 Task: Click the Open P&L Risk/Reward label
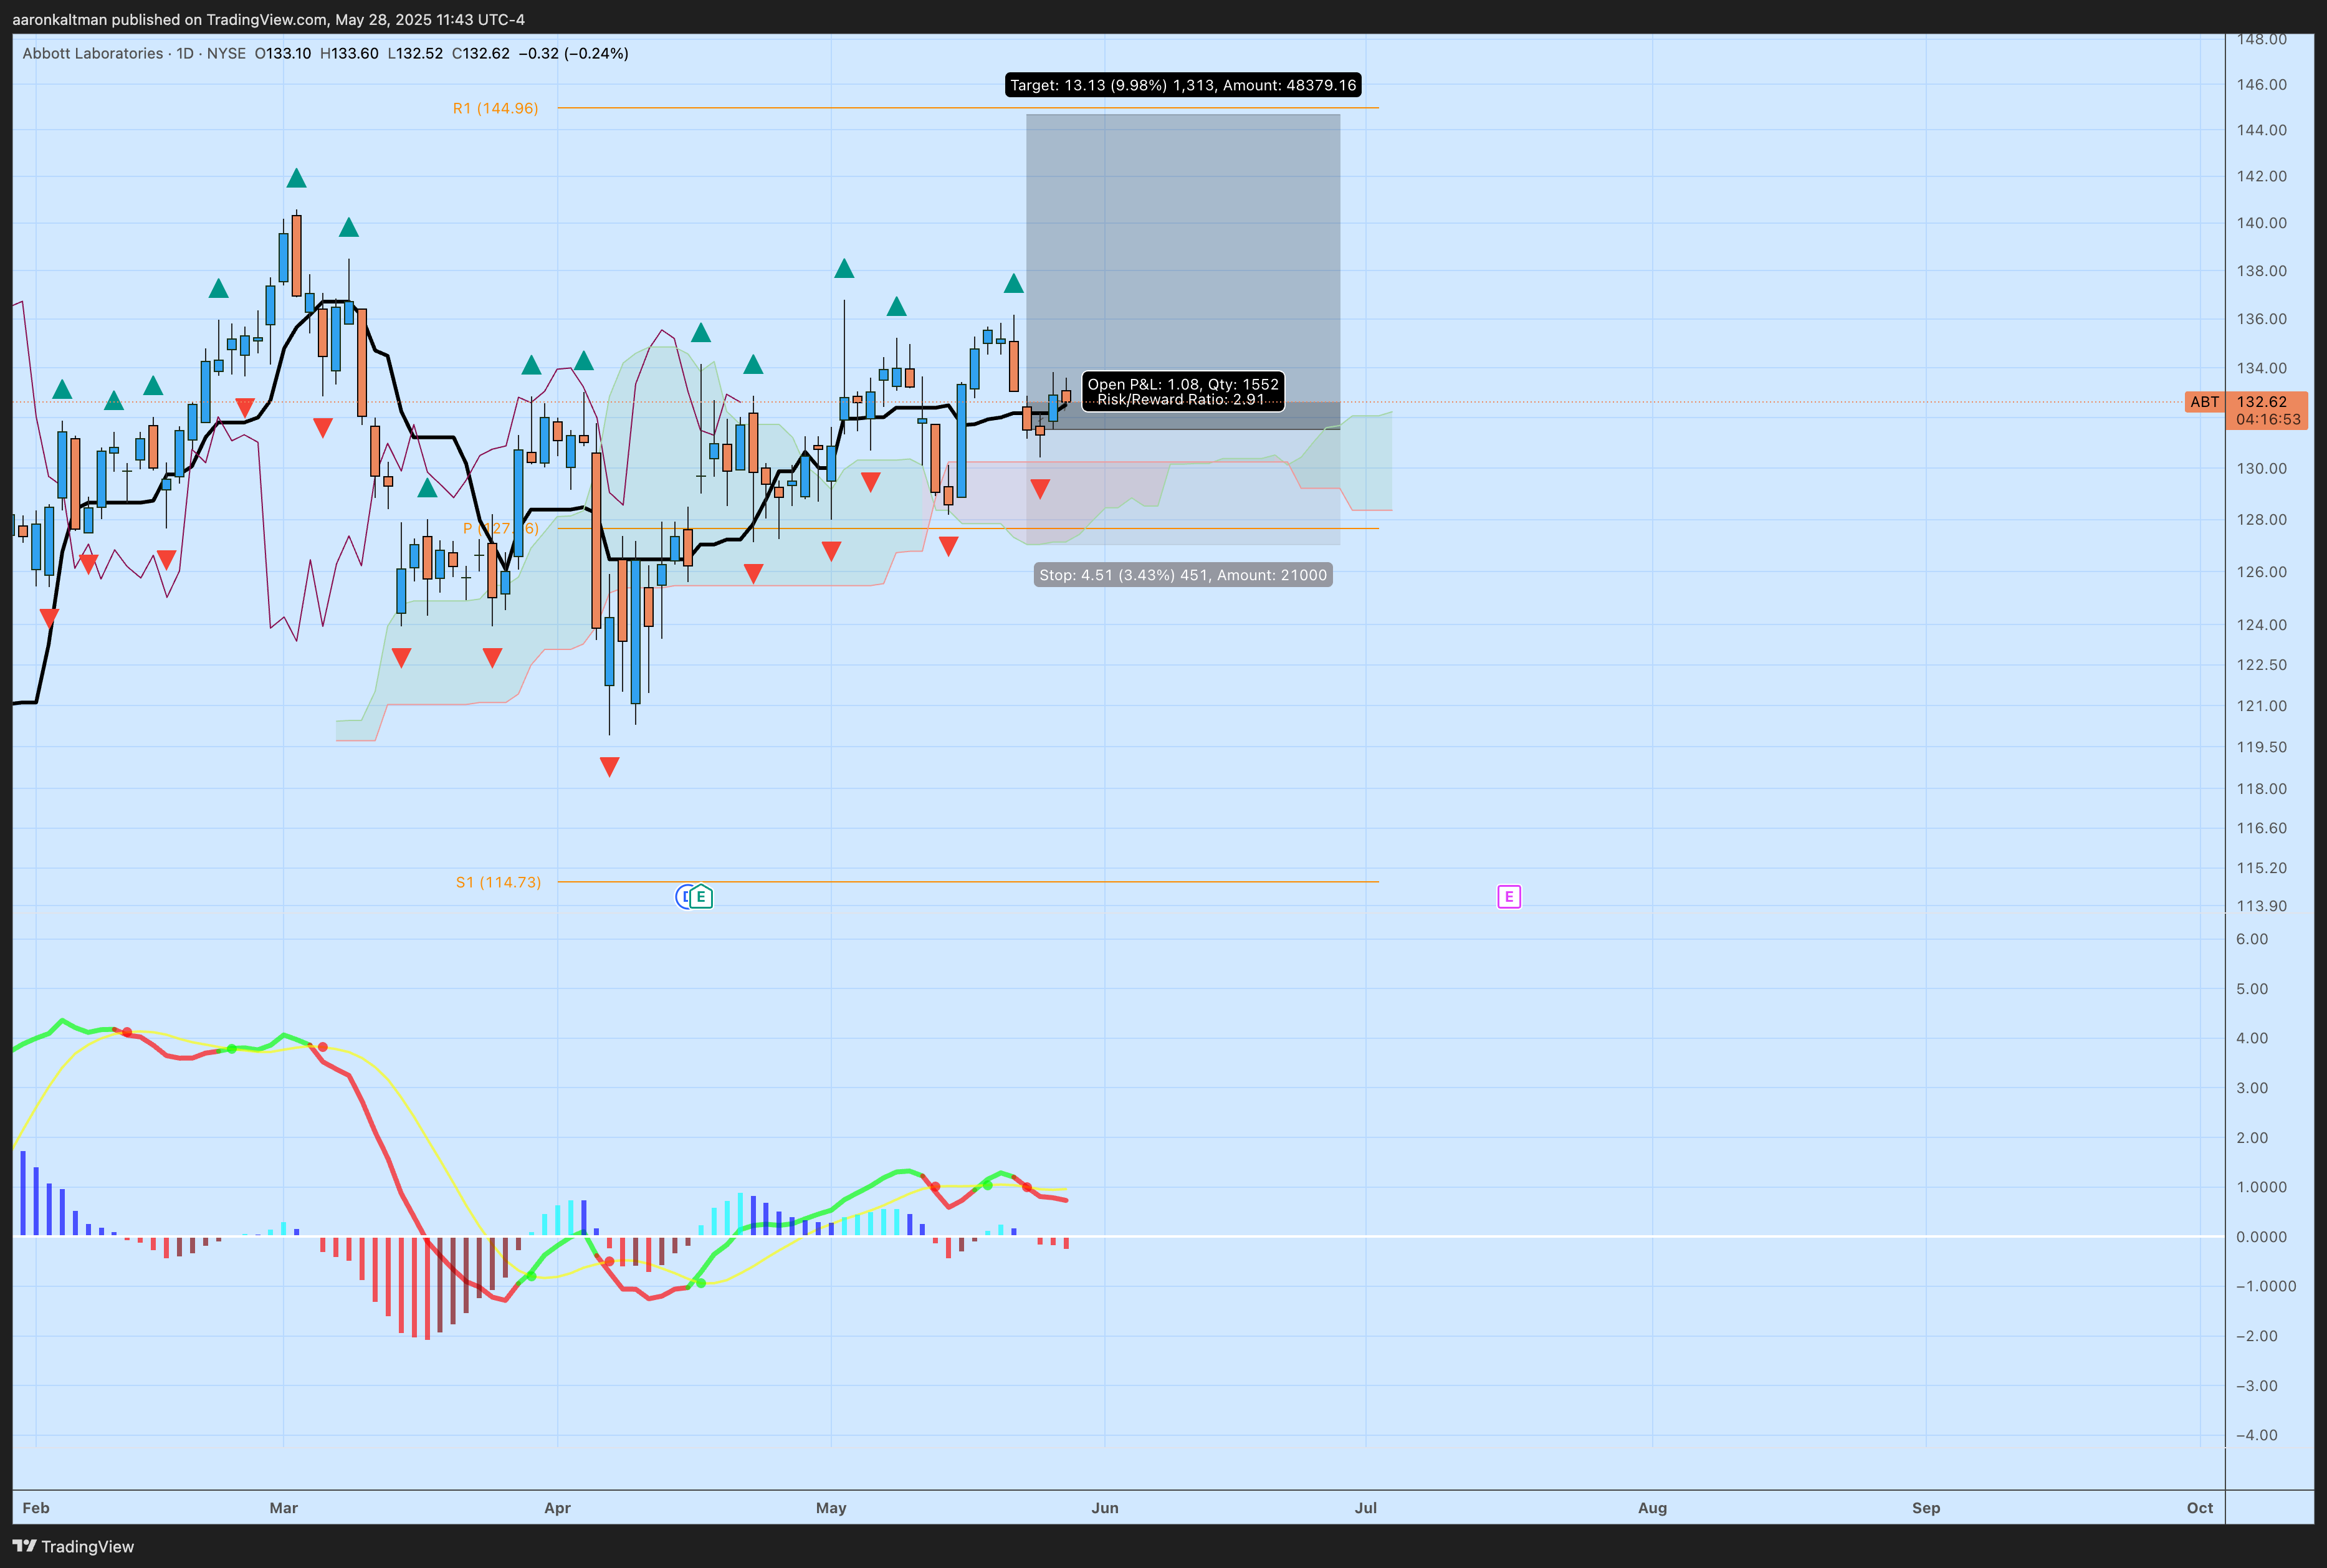coord(1183,392)
